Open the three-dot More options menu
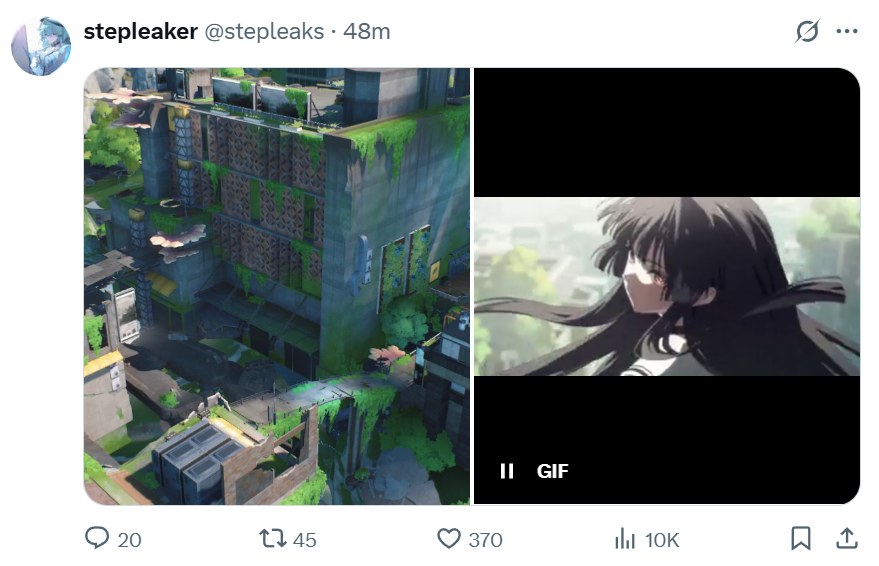The image size is (879, 566). pyautogui.click(x=846, y=31)
